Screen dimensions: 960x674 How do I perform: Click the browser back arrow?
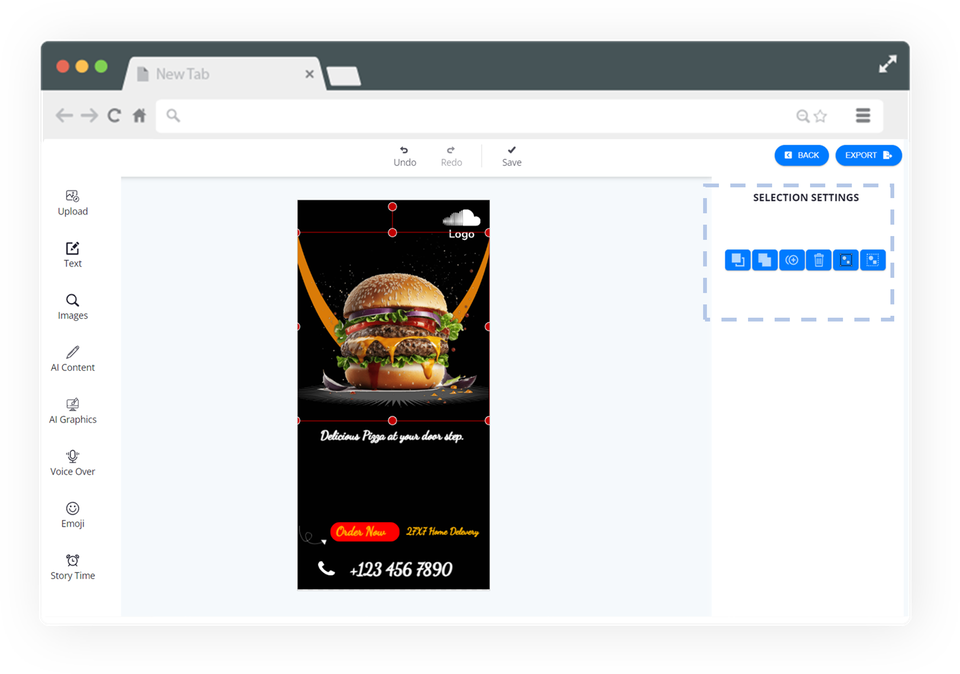click(x=64, y=115)
